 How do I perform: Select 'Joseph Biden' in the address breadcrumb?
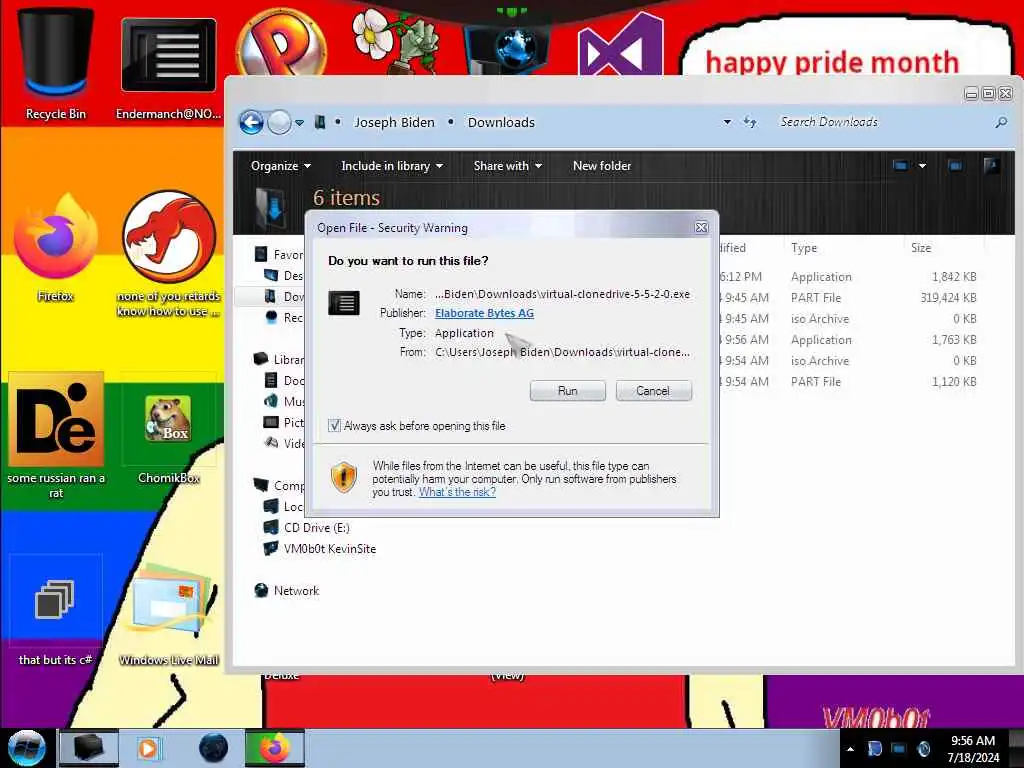(x=394, y=122)
